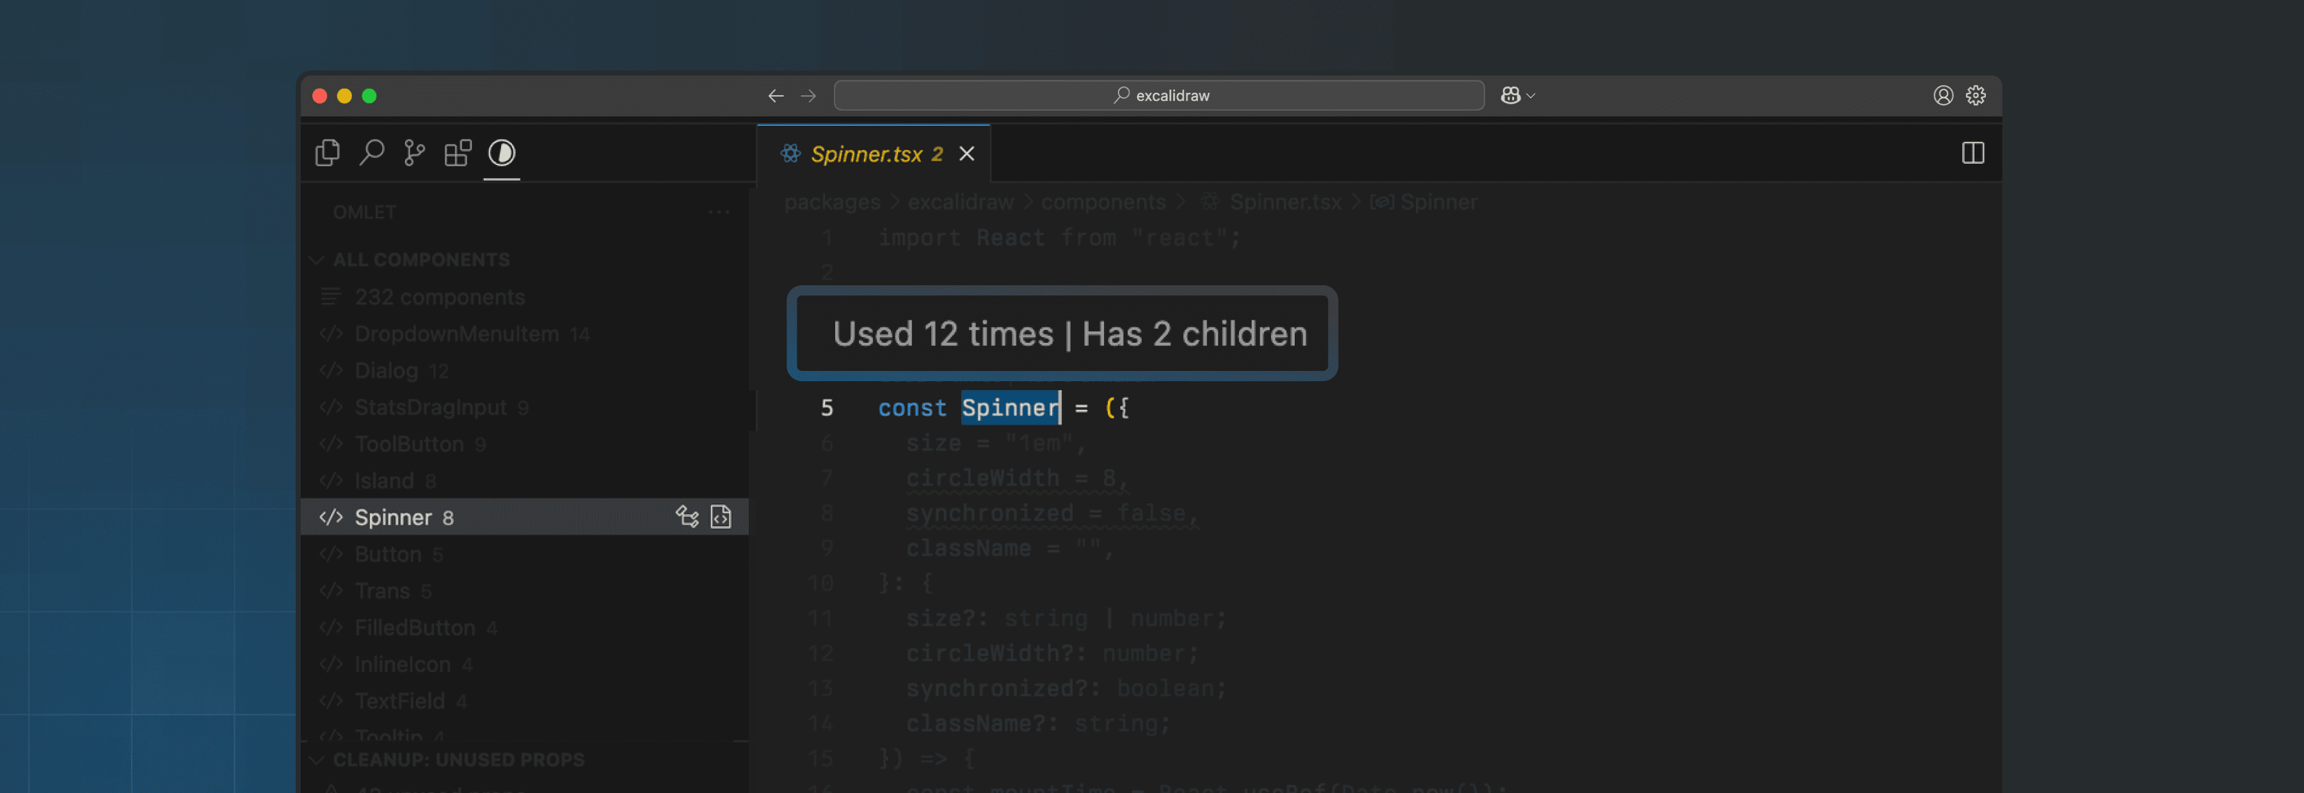Show the Spinner row's dependency tree icon
This screenshot has height=793, width=2304.
(x=687, y=517)
